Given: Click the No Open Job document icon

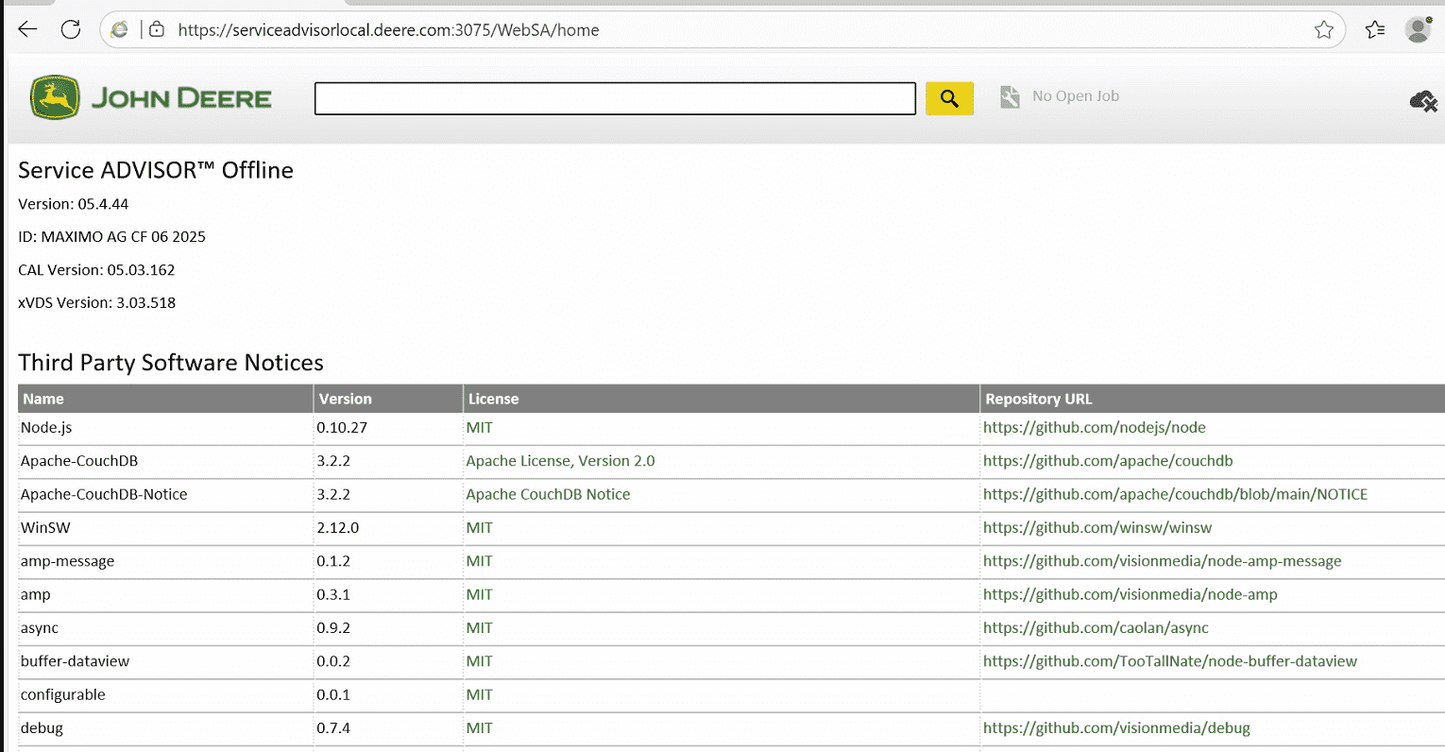Looking at the screenshot, I should 1009,96.
